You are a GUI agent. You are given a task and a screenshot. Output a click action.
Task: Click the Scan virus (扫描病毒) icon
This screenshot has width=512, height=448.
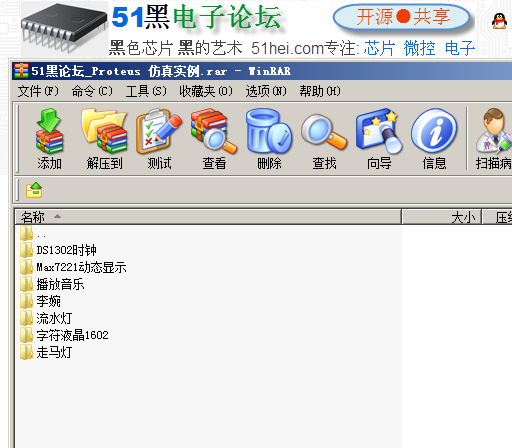tap(494, 131)
